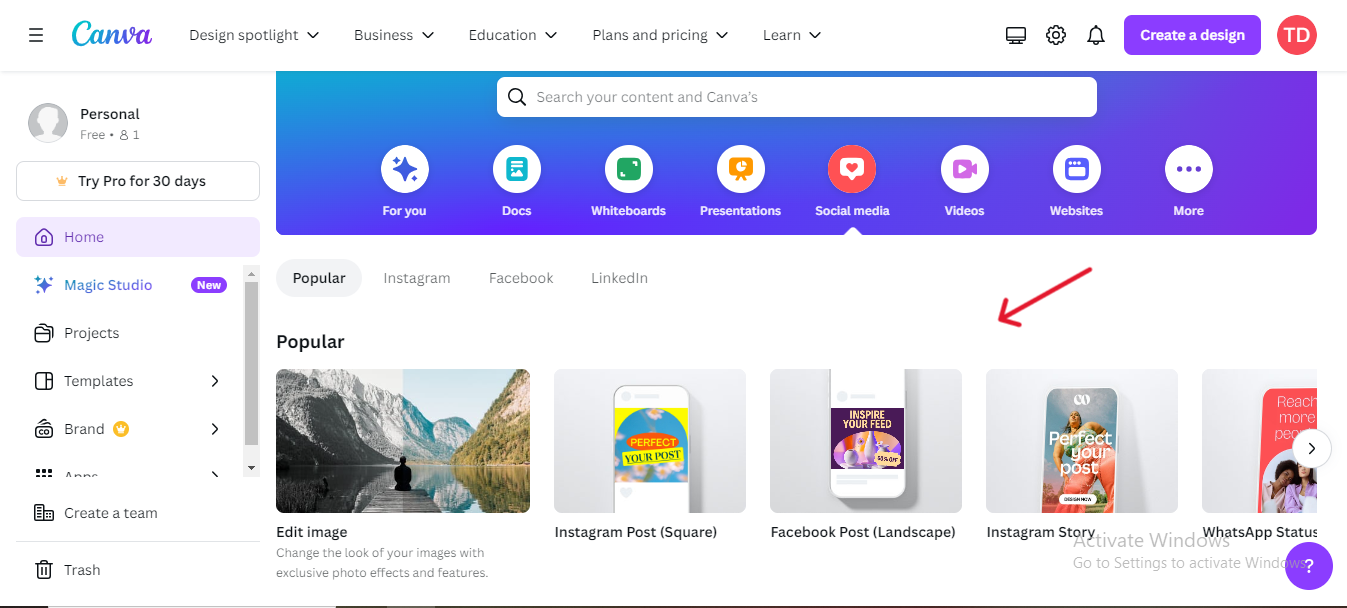
Task: Open the help question mark button
Action: (x=1309, y=566)
